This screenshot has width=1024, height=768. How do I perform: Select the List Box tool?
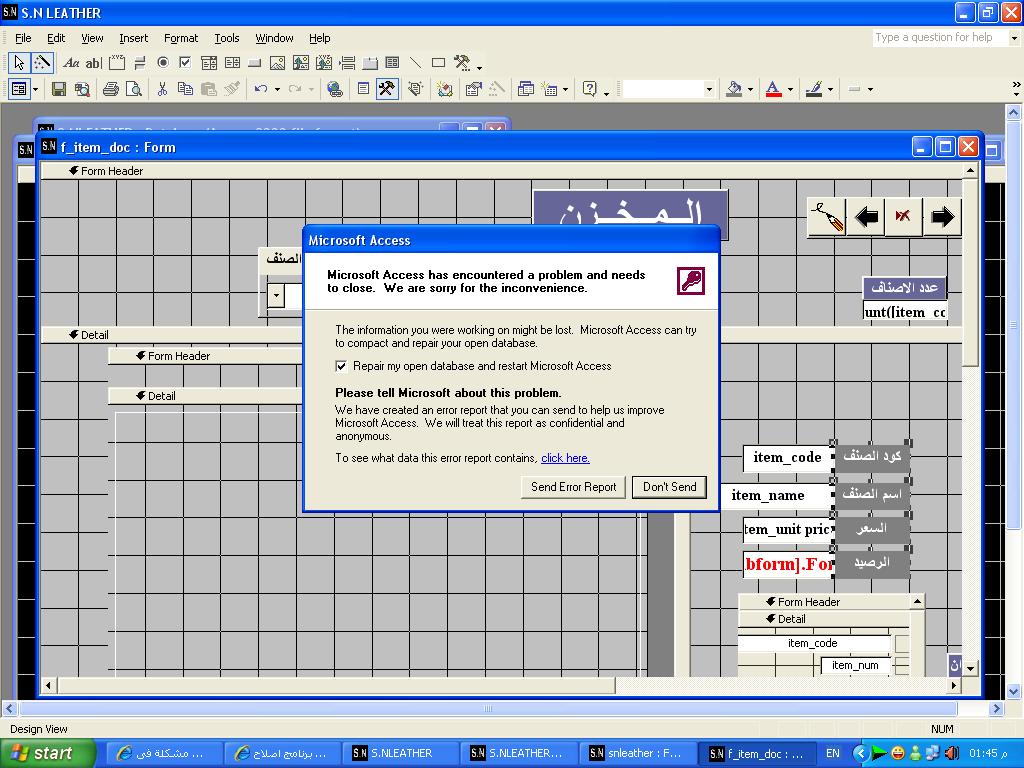point(232,63)
